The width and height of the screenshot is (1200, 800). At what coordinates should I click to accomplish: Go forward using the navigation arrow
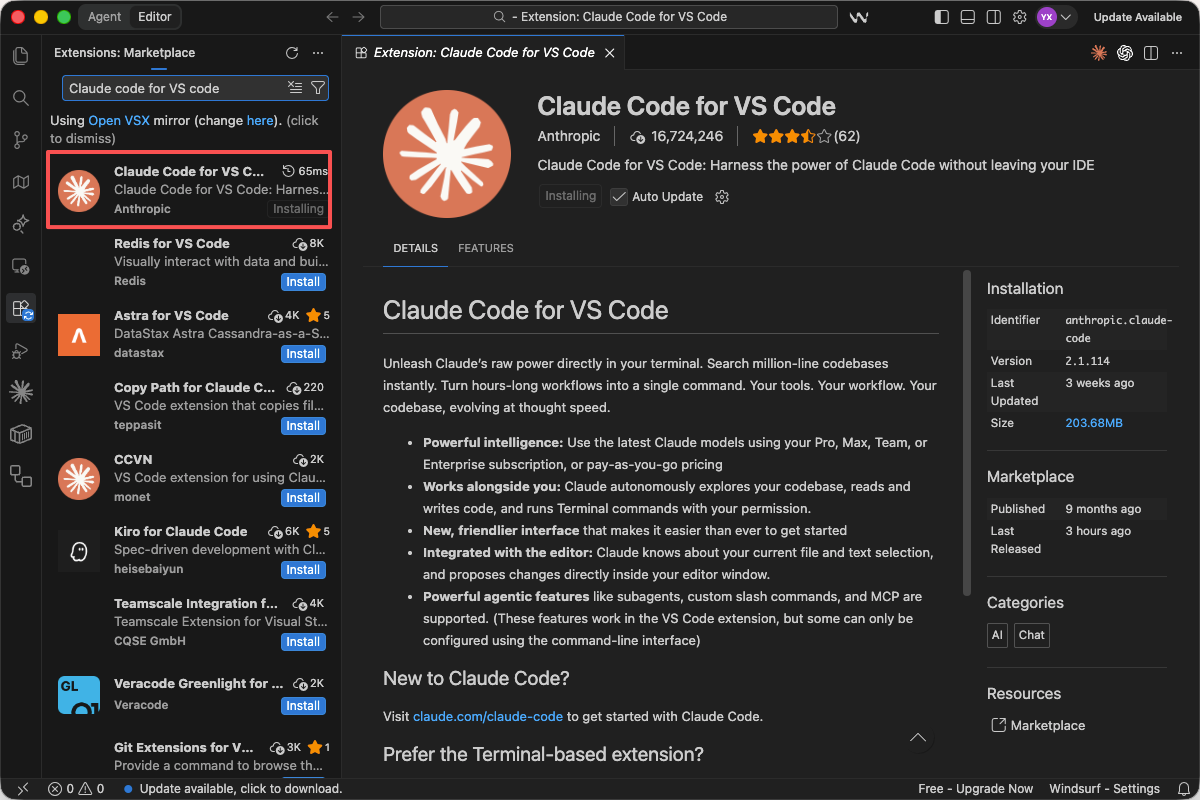359,17
